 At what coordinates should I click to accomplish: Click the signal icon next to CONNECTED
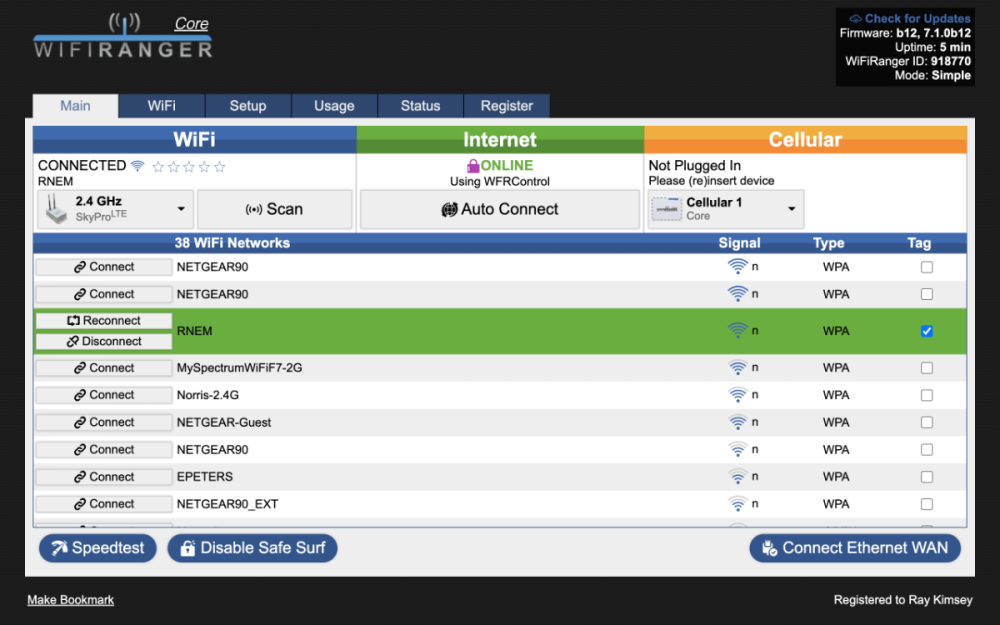point(137,166)
